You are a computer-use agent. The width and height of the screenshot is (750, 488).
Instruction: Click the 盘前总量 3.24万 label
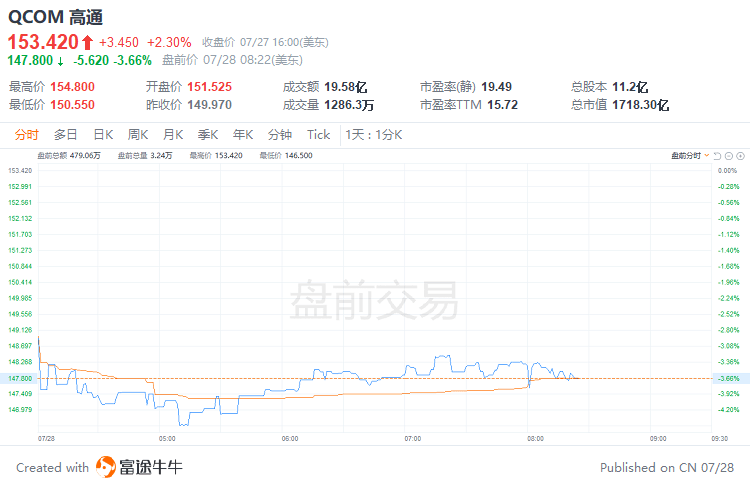click(145, 155)
